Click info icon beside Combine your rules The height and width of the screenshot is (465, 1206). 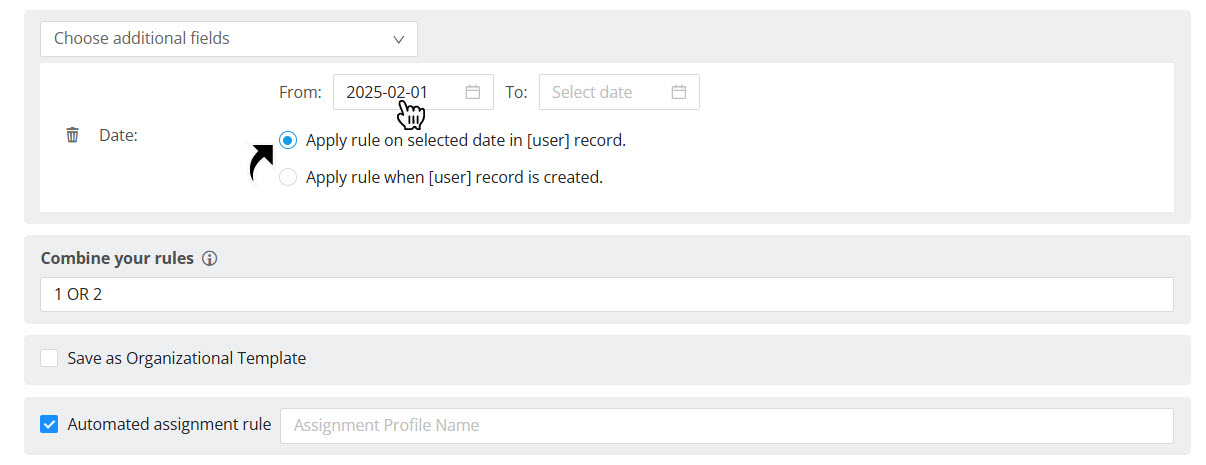(x=209, y=259)
